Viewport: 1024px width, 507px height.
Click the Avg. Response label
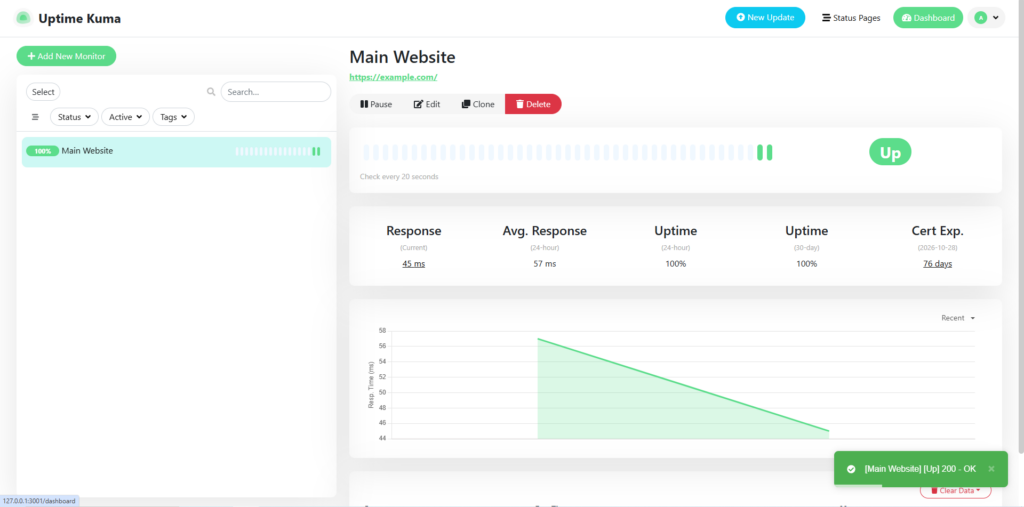pos(545,231)
